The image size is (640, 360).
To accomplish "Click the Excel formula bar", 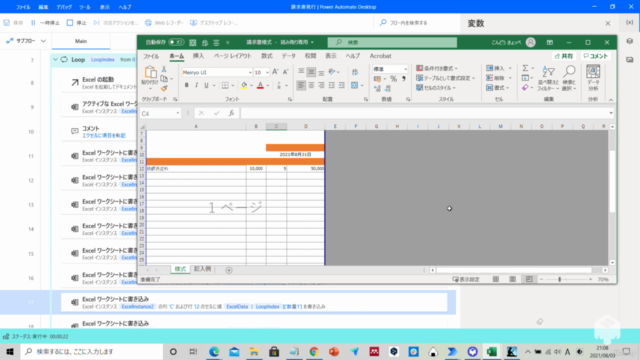I will (x=424, y=113).
